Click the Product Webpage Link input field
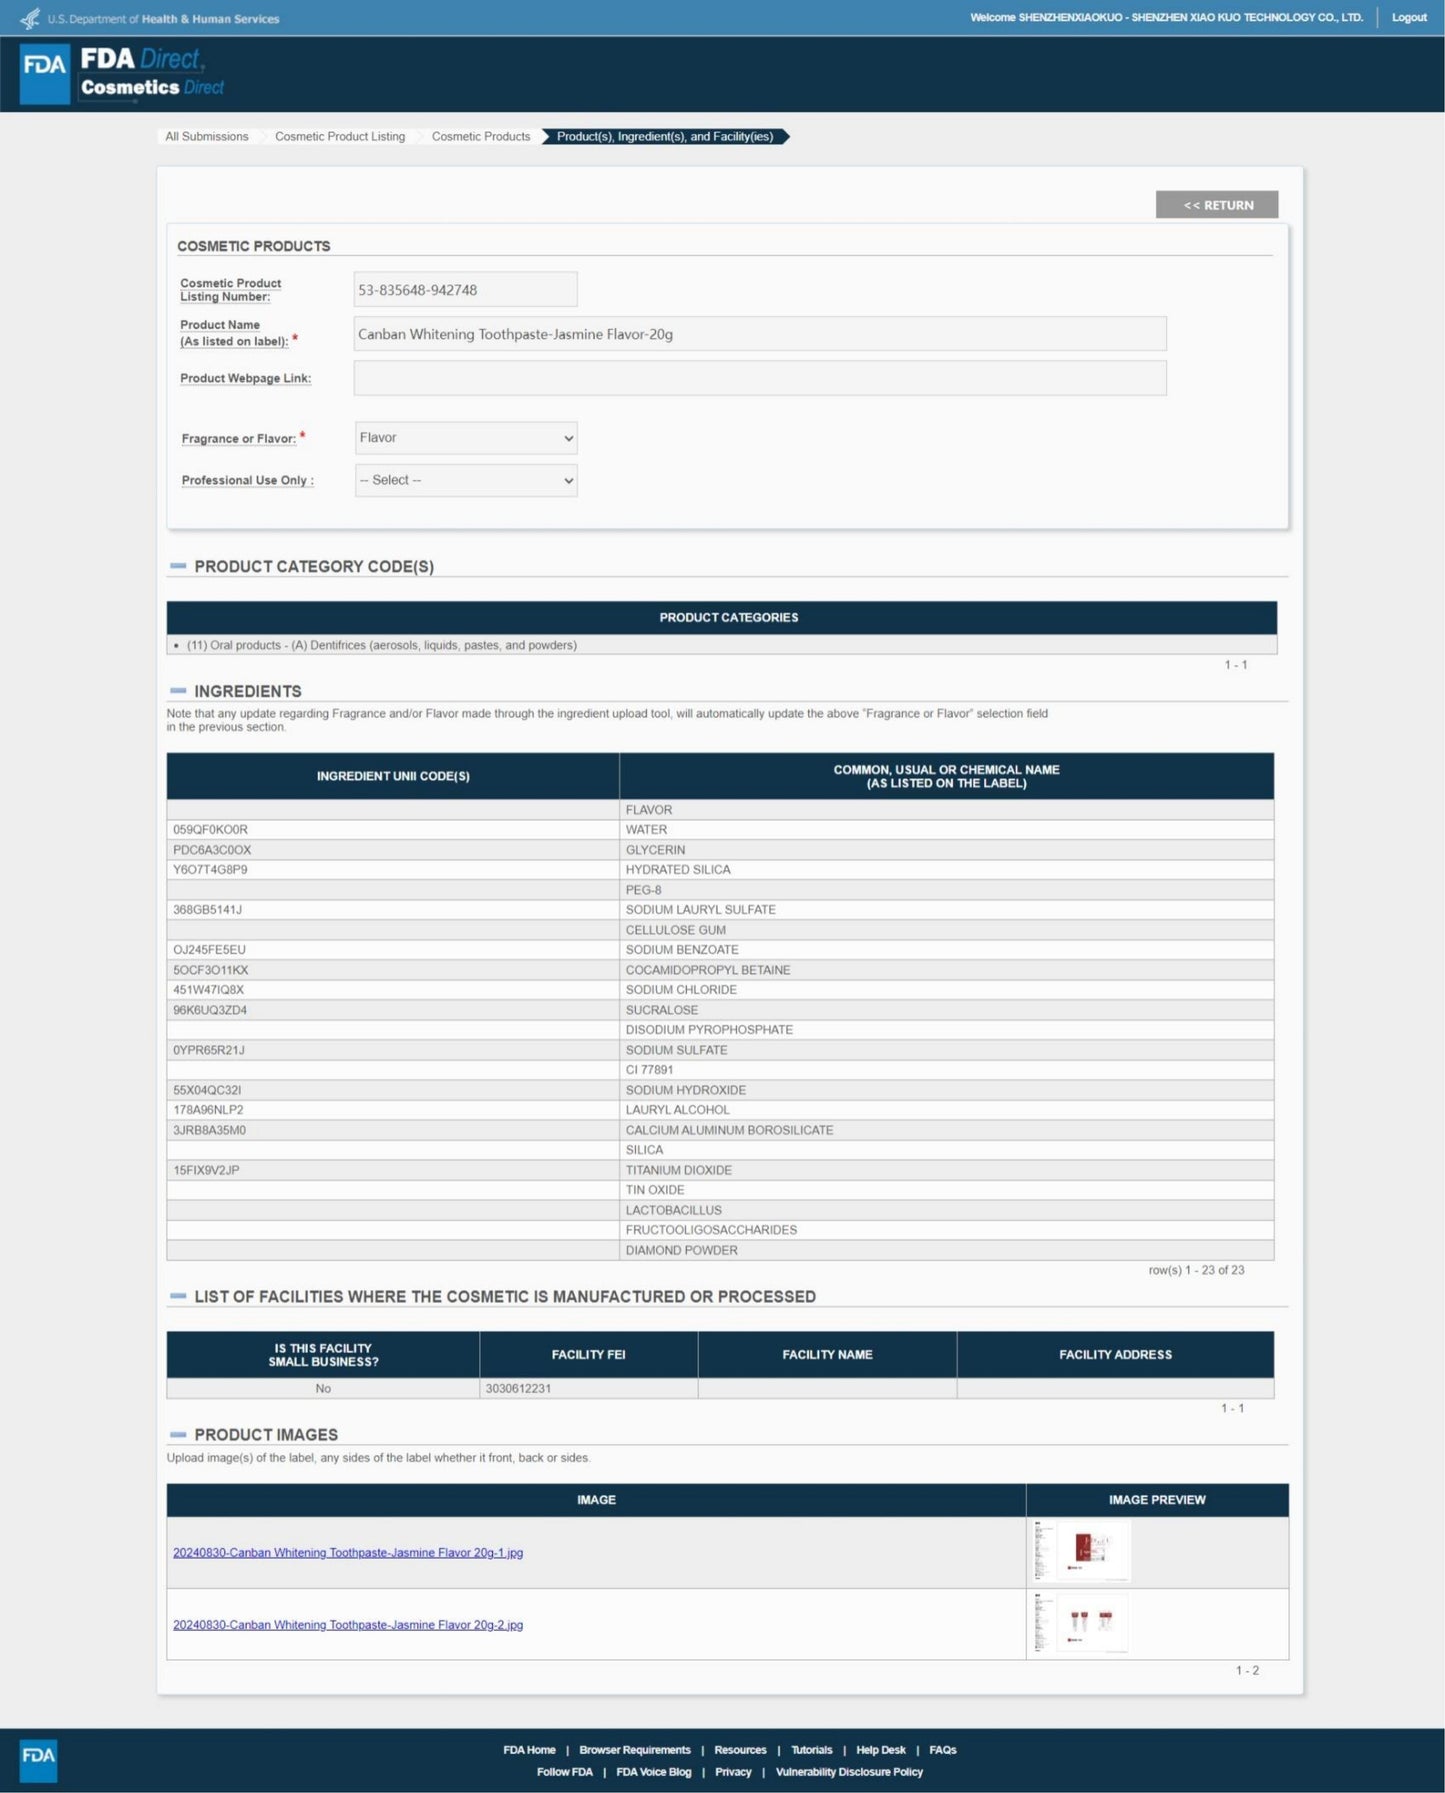This screenshot has width=1445, height=1793. pos(759,378)
